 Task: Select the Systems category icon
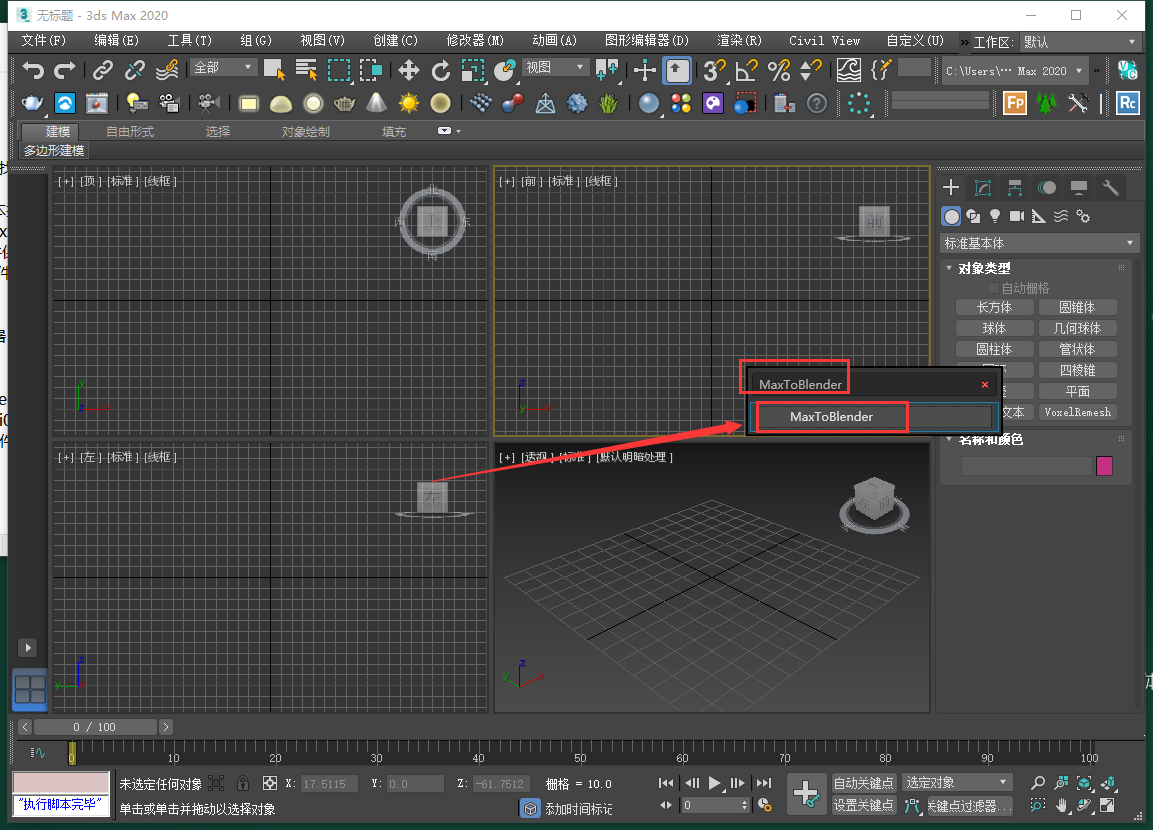coord(1082,216)
